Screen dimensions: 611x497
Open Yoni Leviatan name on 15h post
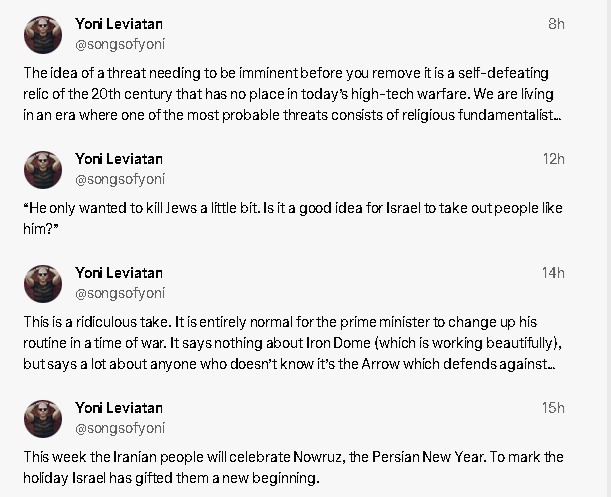(x=119, y=408)
